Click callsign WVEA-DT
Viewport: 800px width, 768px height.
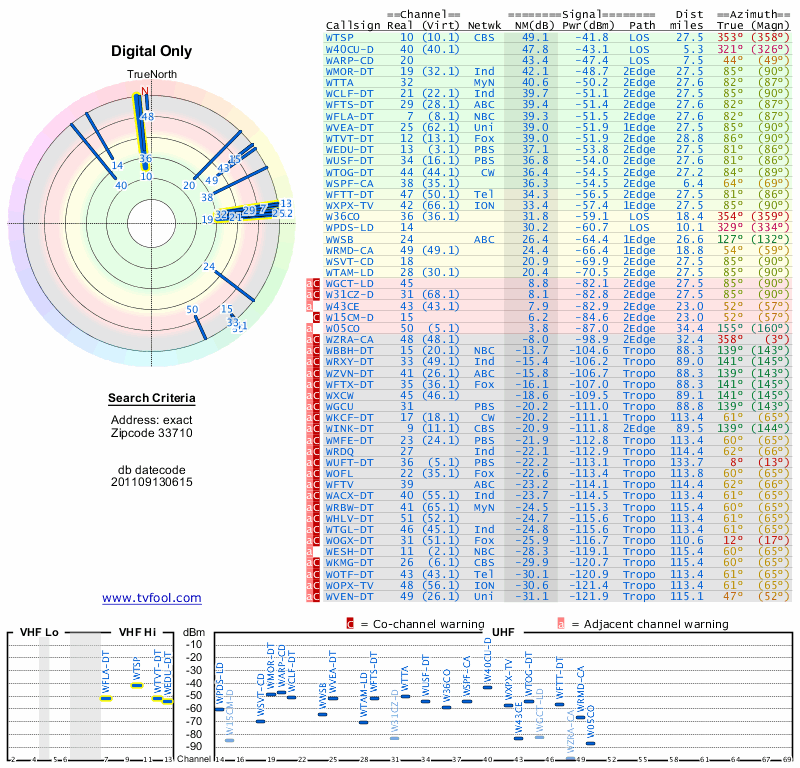pos(349,127)
